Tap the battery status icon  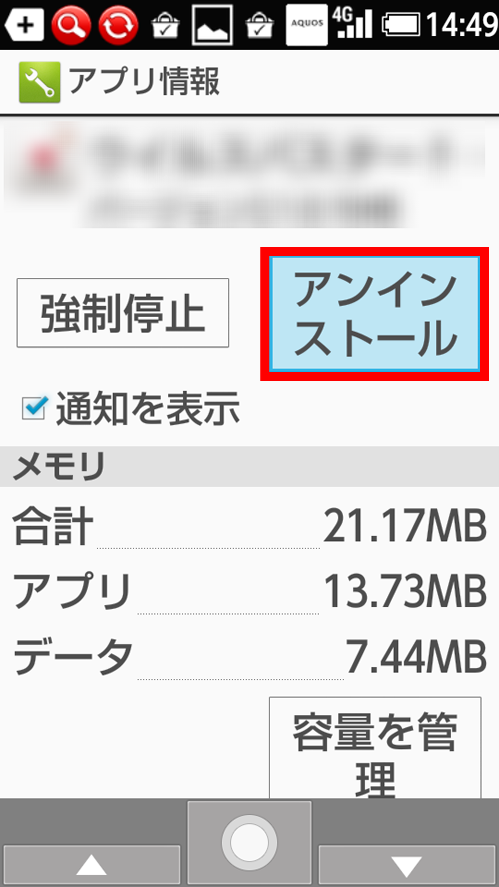point(401,25)
